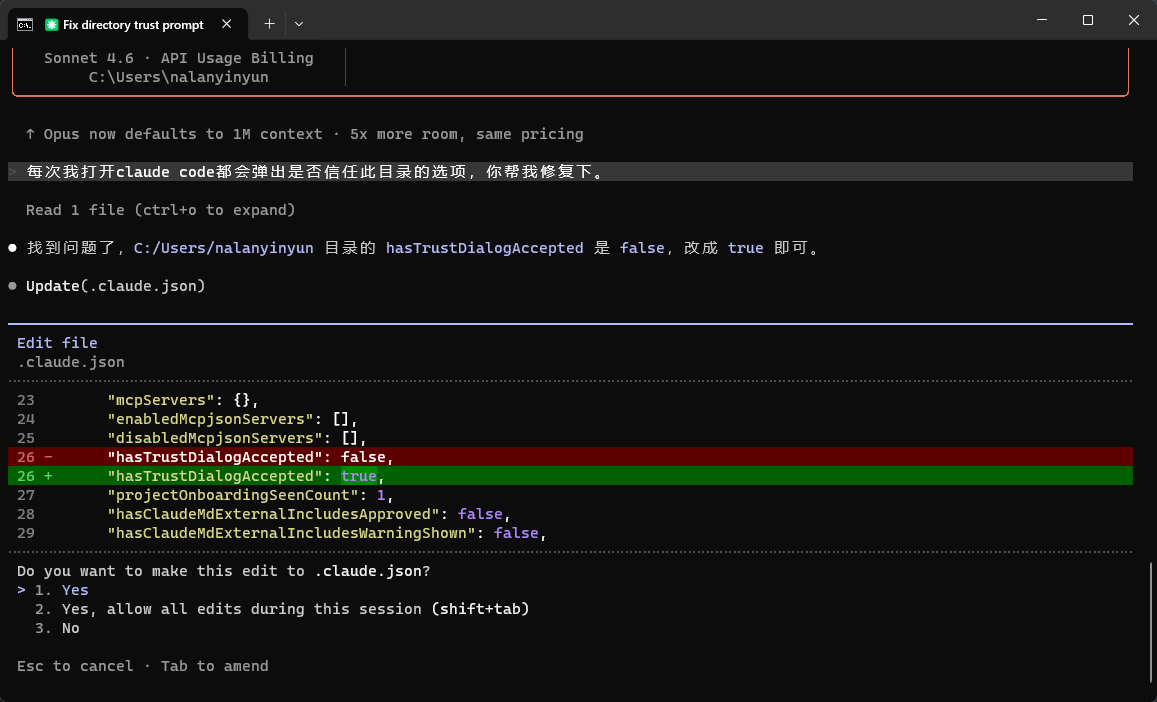Open the new tab profile dropdown chevron

tap(299, 23)
